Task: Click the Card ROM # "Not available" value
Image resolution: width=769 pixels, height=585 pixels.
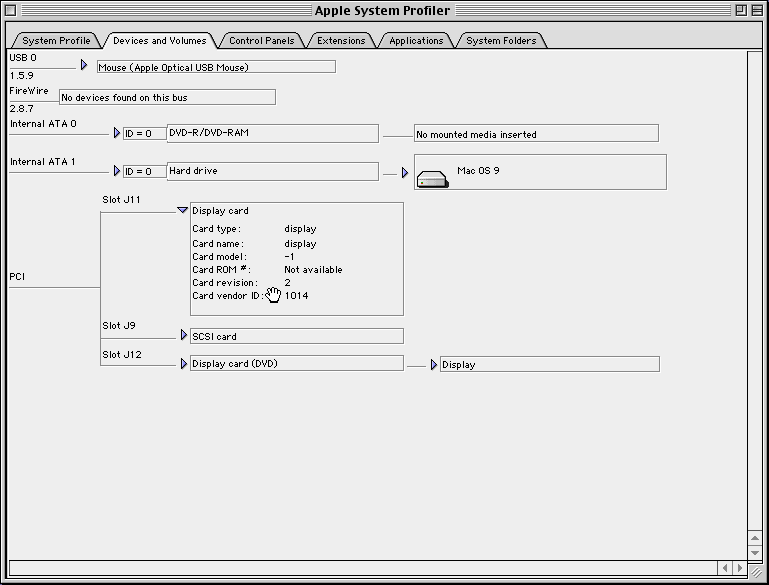Action: [x=313, y=270]
